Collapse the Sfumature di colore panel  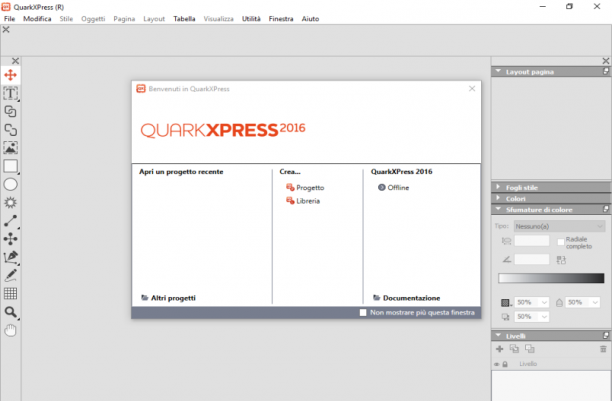498,209
